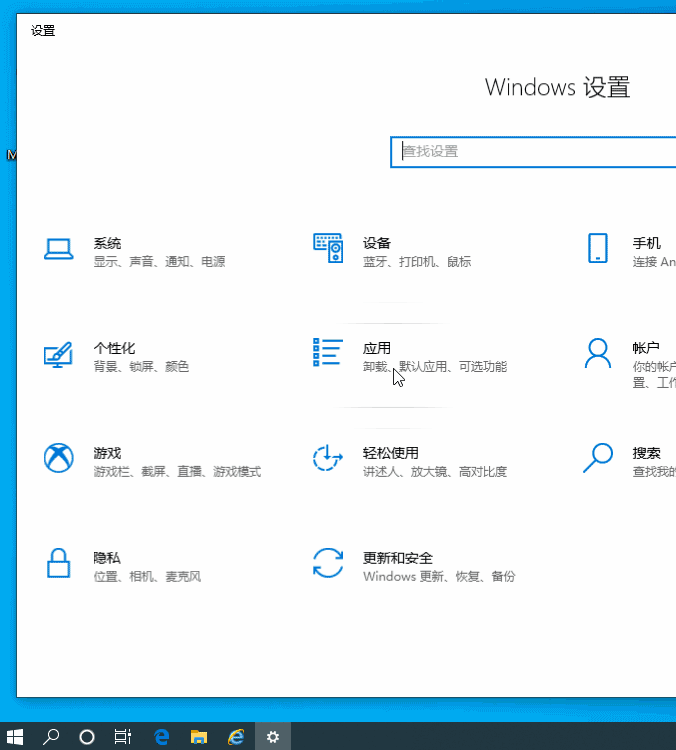Open the 设备 keyboard and speaker icon
Viewport: 676px width, 750px height.
click(x=328, y=248)
